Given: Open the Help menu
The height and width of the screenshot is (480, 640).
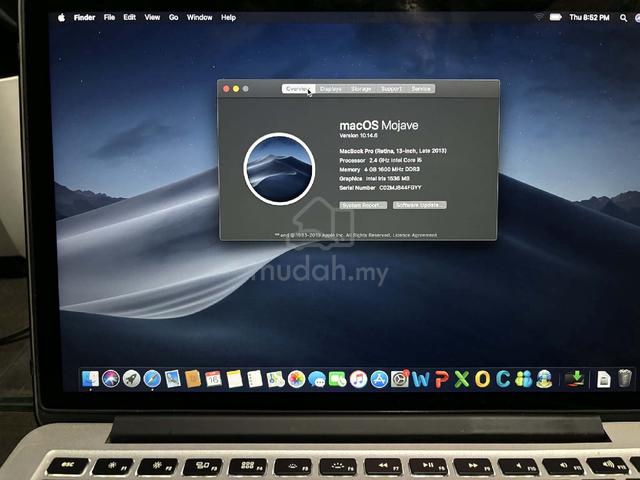Looking at the screenshot, I should (x=229, y=17).
